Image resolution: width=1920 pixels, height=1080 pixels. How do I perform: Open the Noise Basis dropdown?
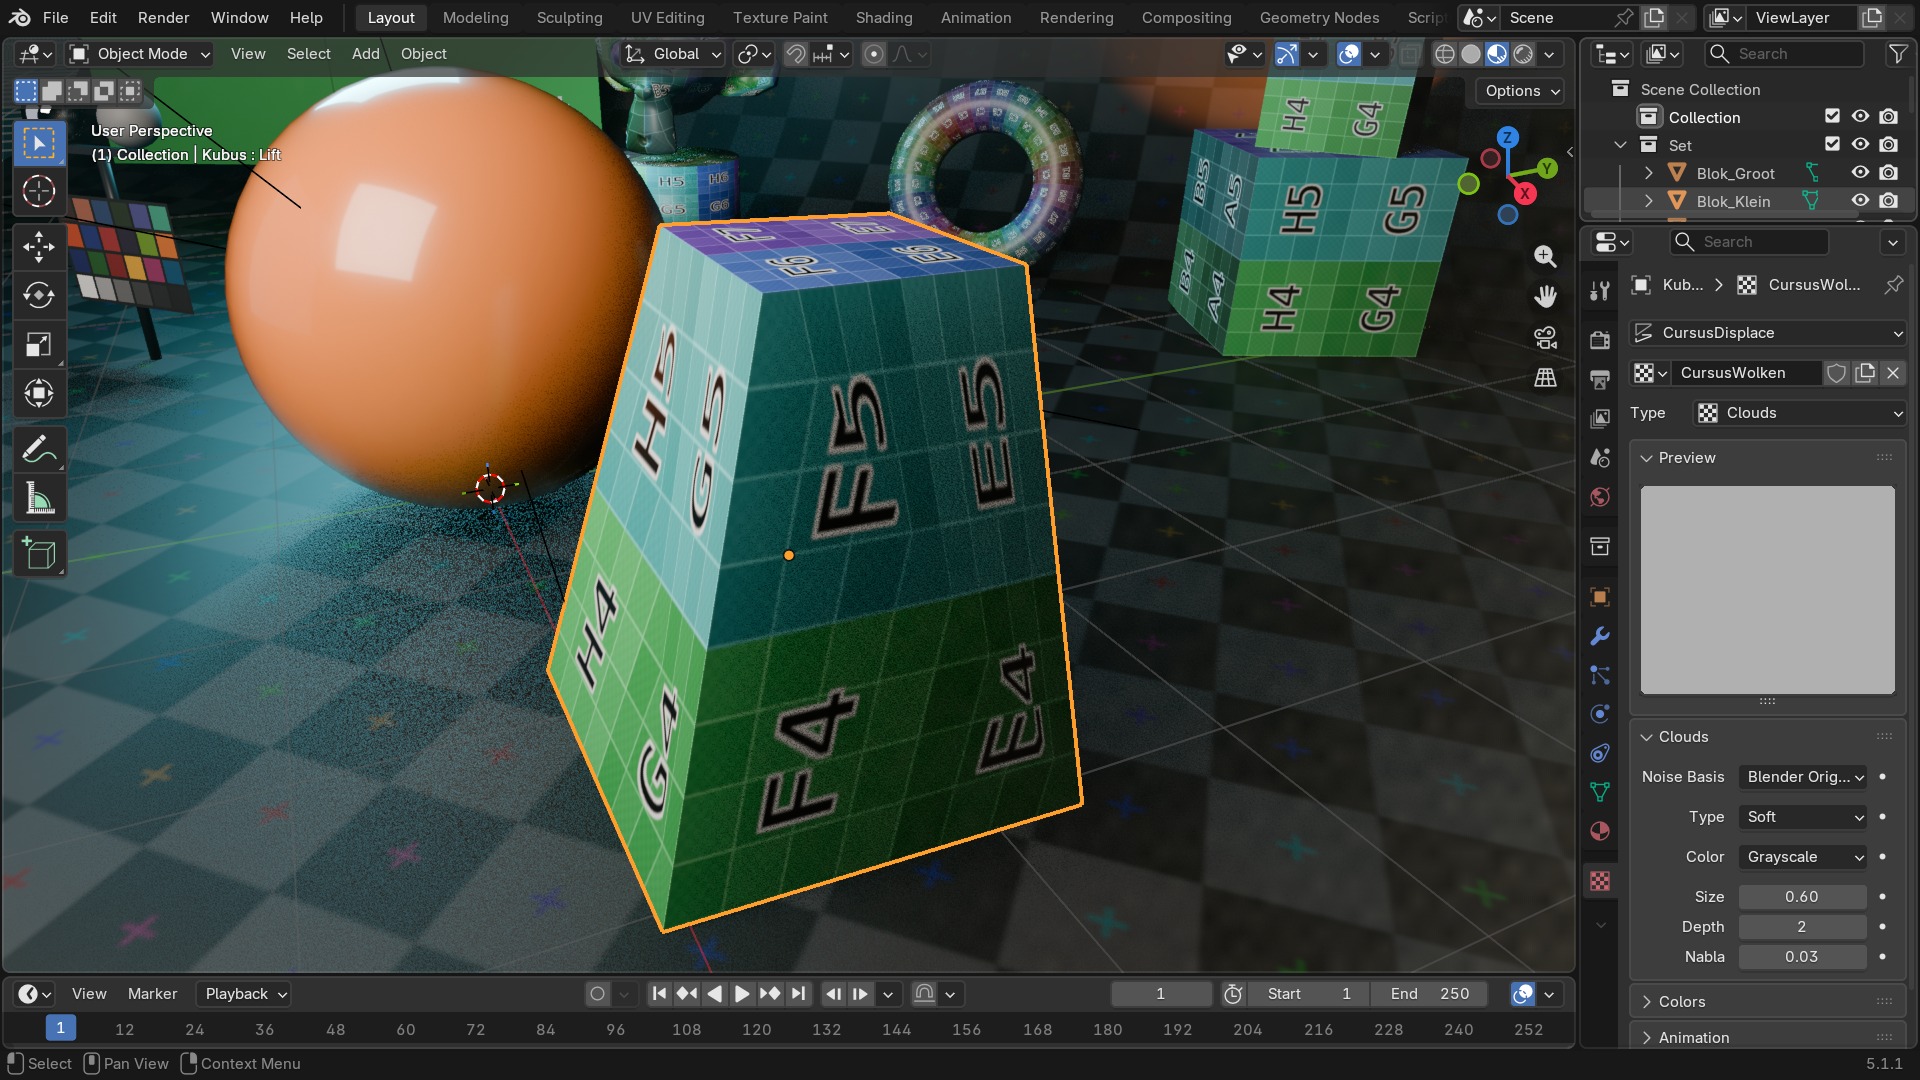(x=1803, y=777)
